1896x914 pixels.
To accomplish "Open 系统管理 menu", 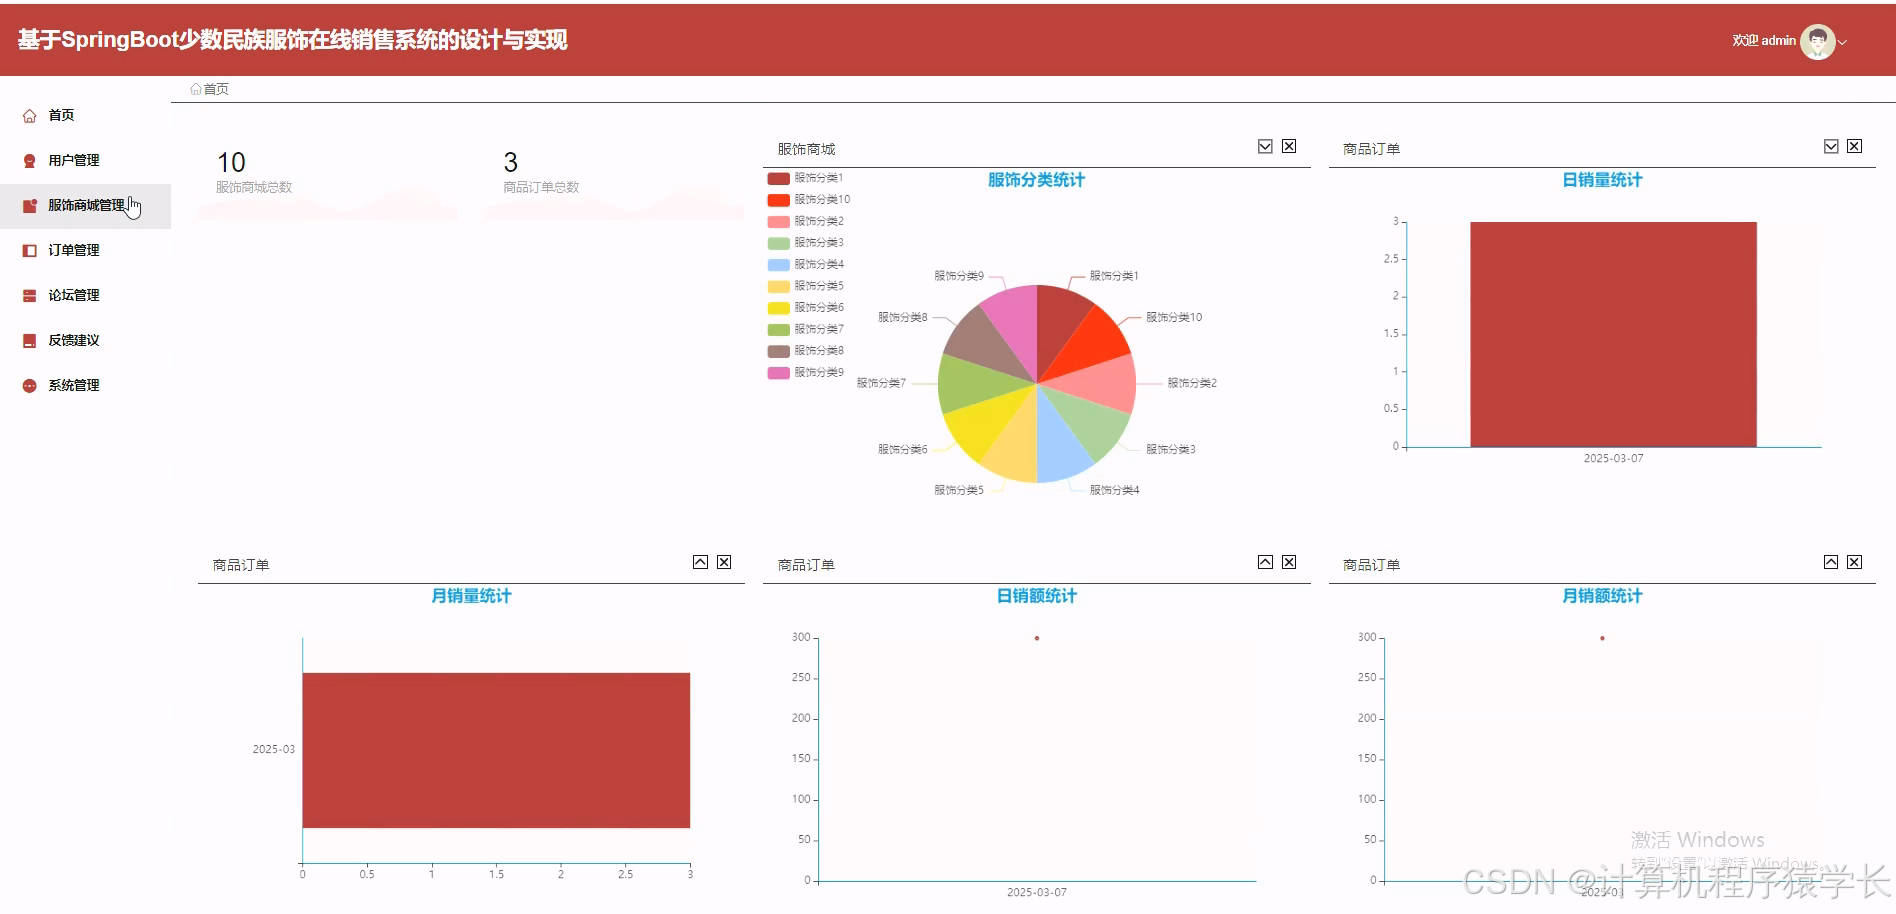I will point(85,386).
